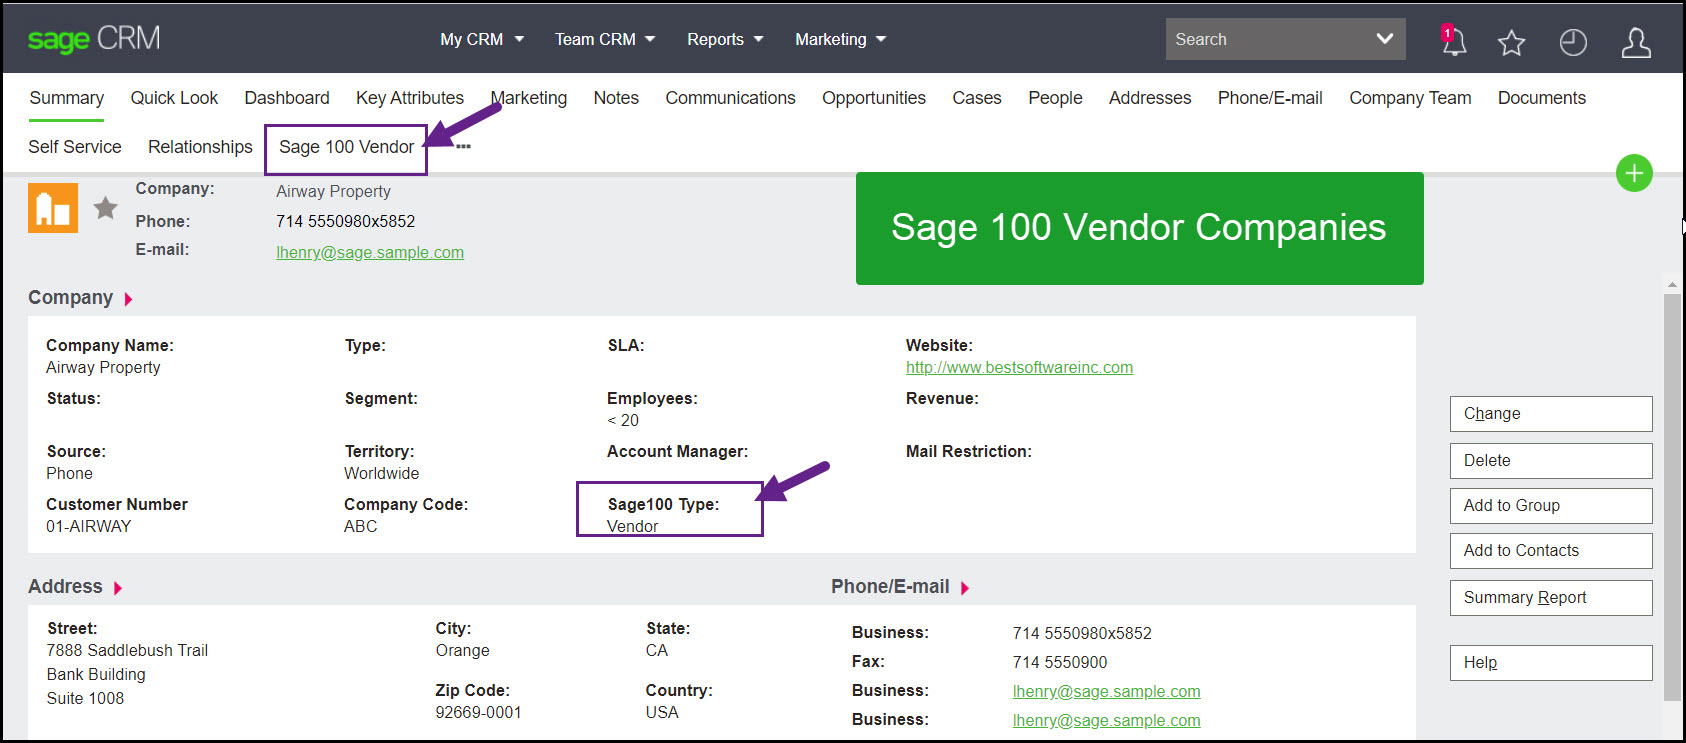
Task: Expand the Reports menu
Action: point(725,39)
